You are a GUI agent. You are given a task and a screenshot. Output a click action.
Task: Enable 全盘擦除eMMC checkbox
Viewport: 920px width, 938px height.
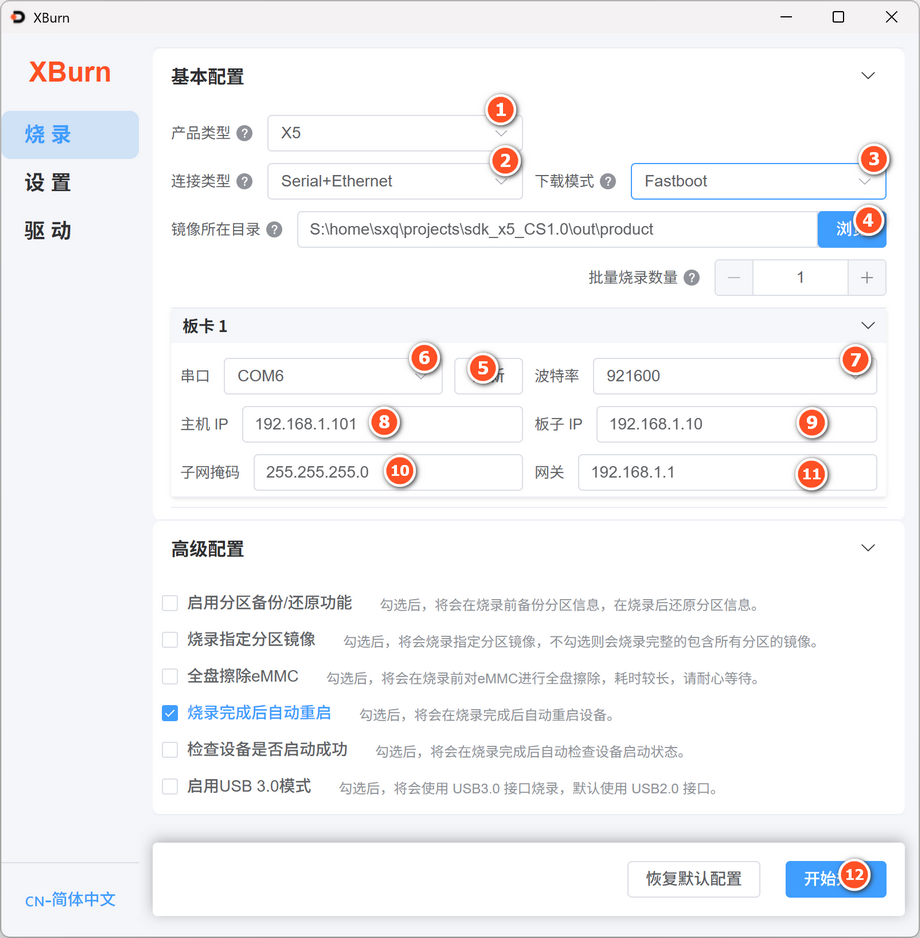[170, 677]
